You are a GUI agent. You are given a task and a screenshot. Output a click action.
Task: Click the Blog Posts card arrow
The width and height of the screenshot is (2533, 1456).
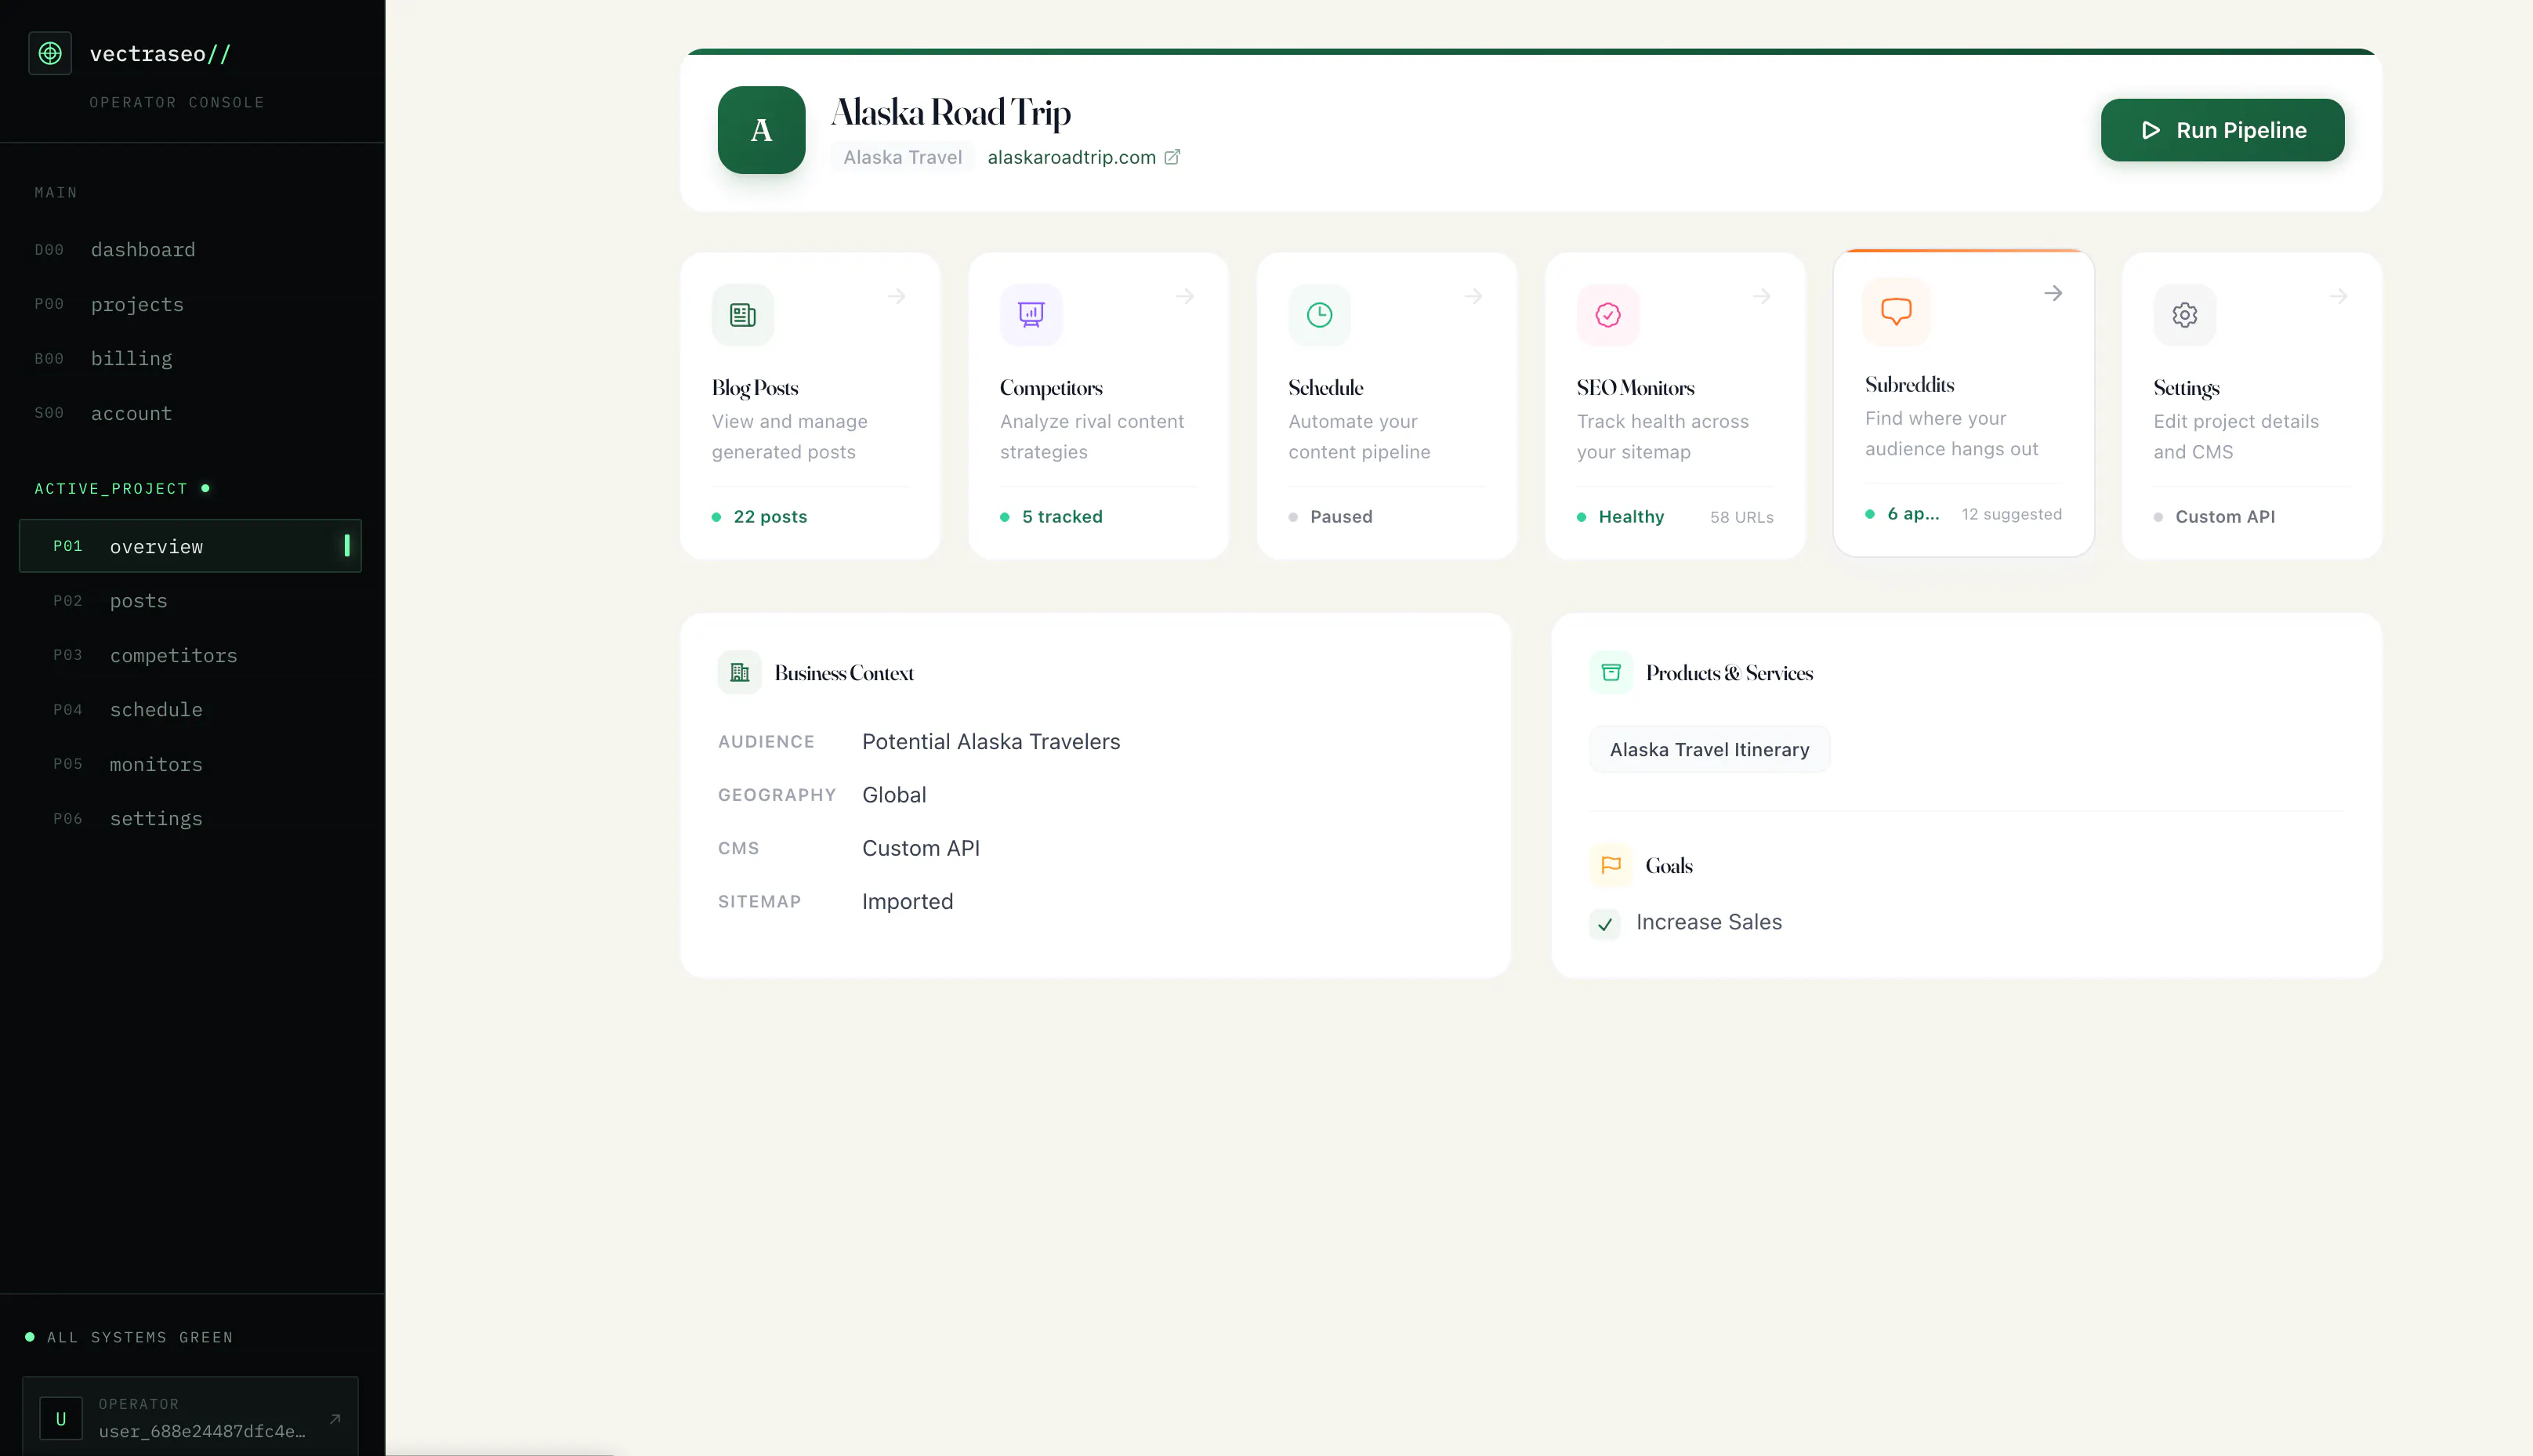tap(897, 296)
